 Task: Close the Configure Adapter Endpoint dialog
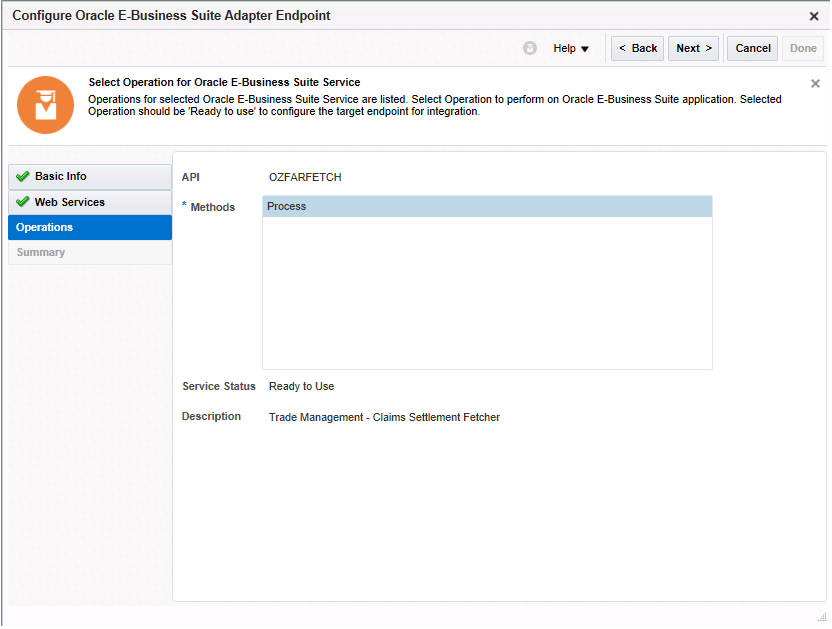(813, 16)
